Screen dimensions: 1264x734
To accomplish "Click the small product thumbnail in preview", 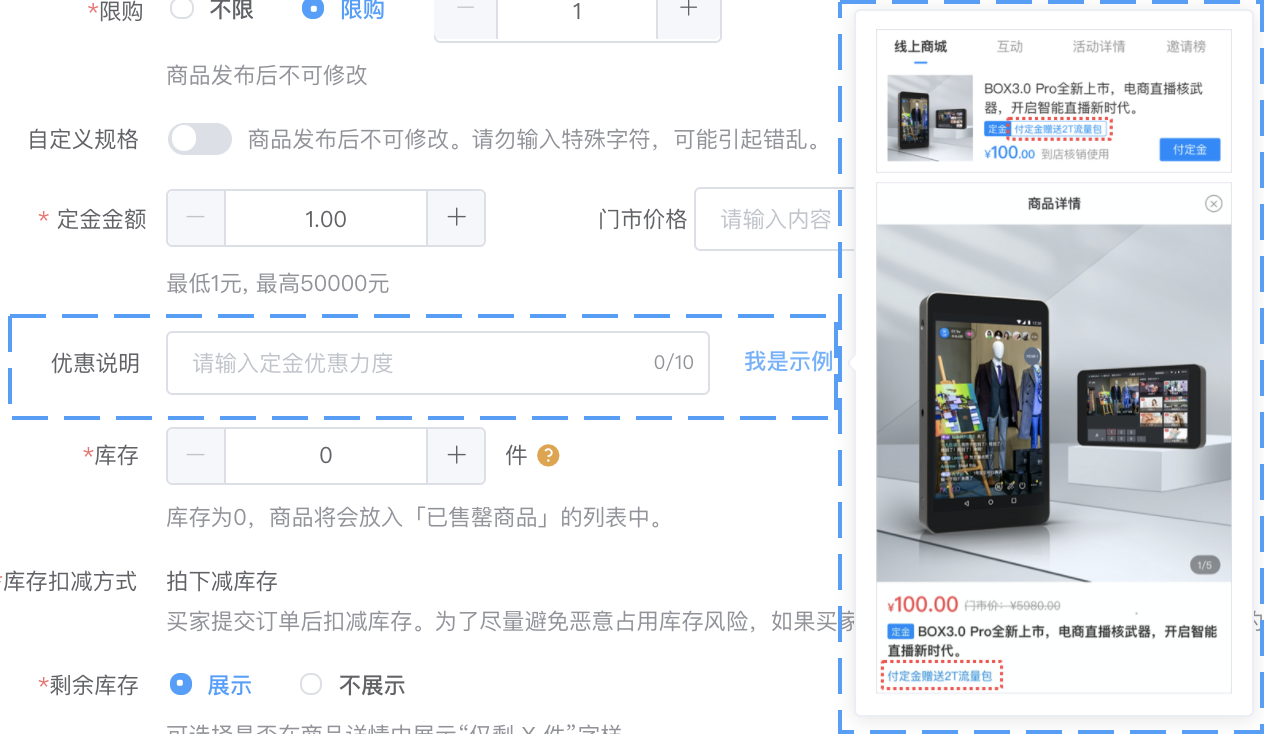I will point(930,118).
